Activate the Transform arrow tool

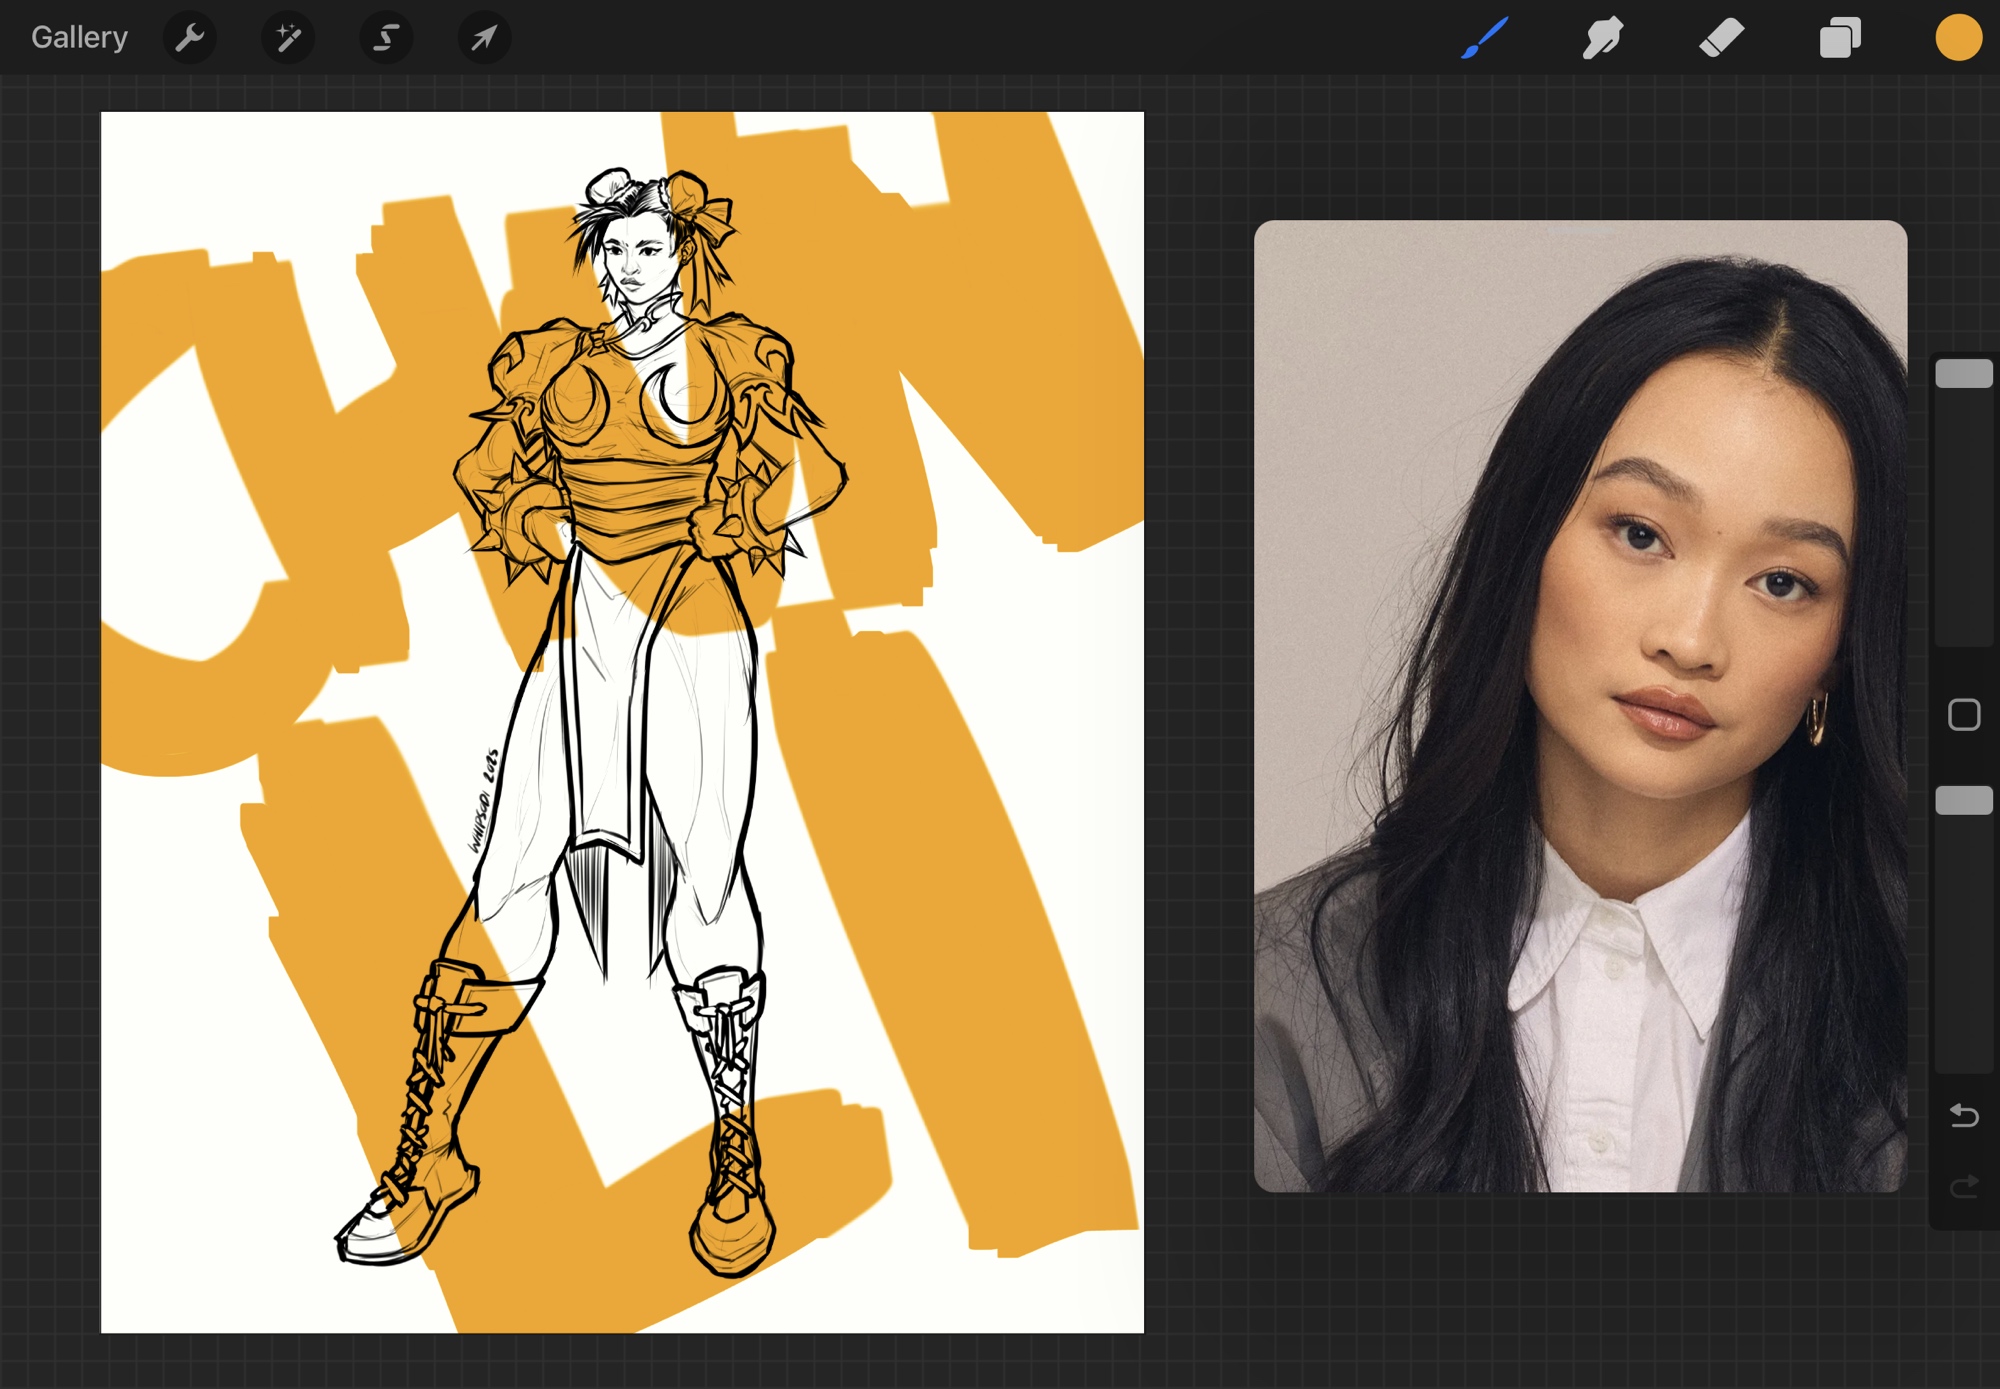pyautogui.click(x=484, y=38)
